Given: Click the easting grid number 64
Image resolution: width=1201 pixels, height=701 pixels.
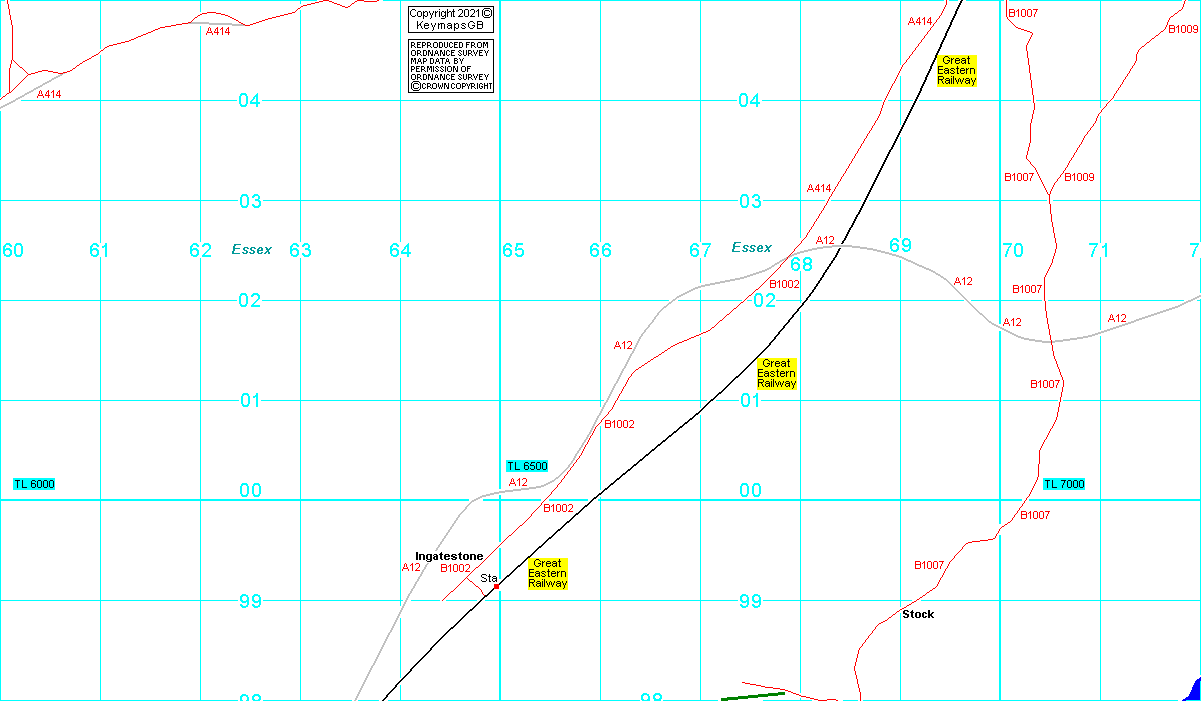Looking at the screenshot, I should [x=400, y=250].
